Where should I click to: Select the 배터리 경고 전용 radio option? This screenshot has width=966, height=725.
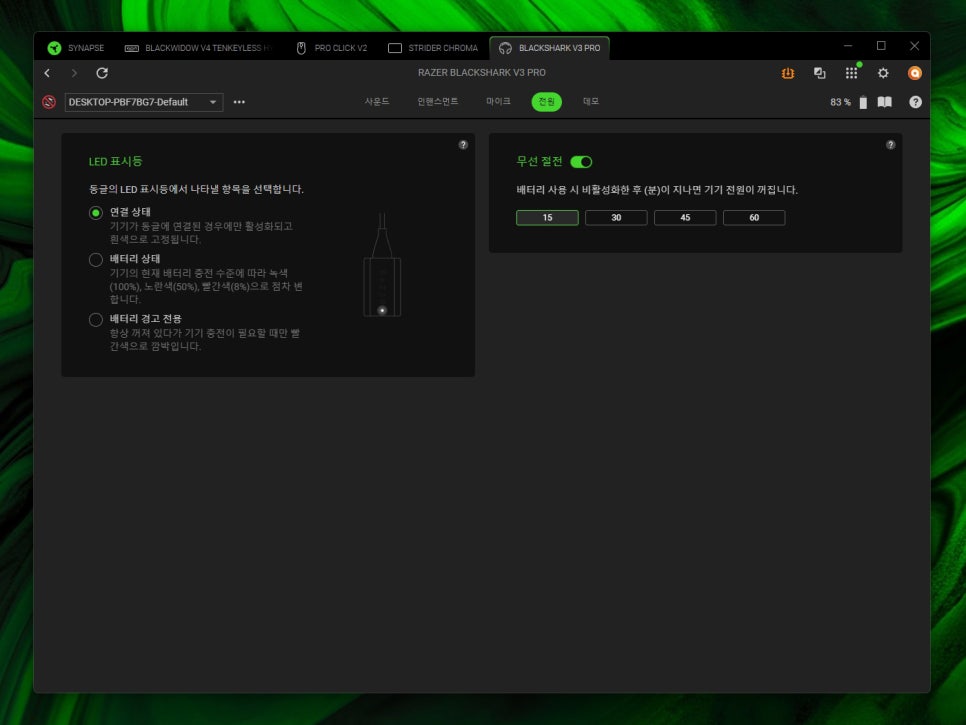click(96, 319)
